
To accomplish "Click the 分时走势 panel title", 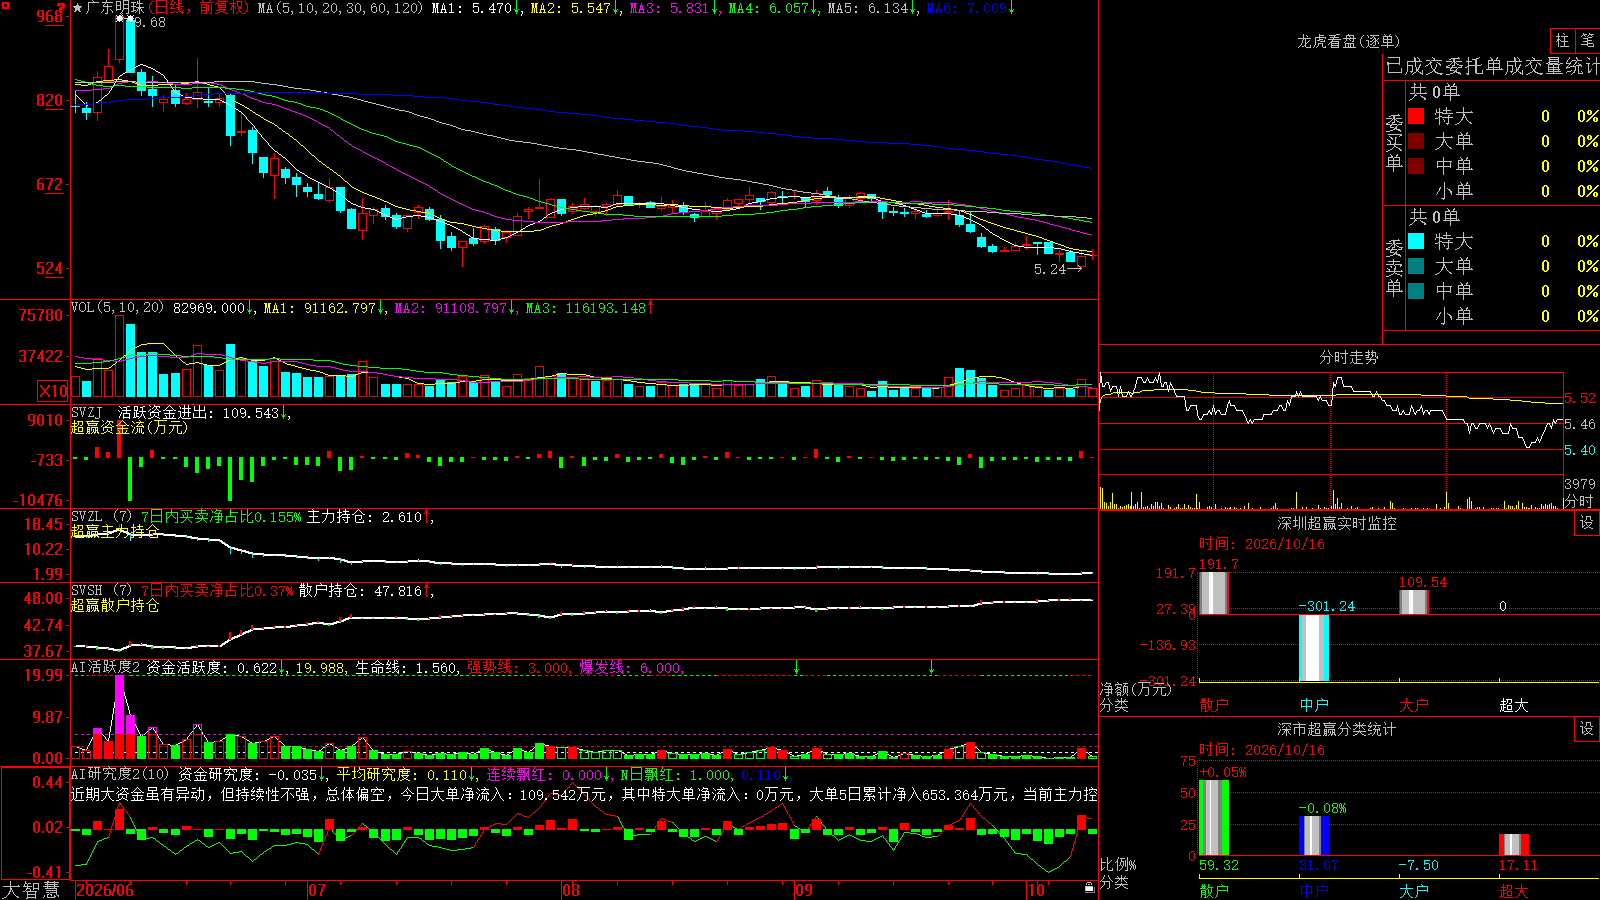I will tap(1348, 357).
